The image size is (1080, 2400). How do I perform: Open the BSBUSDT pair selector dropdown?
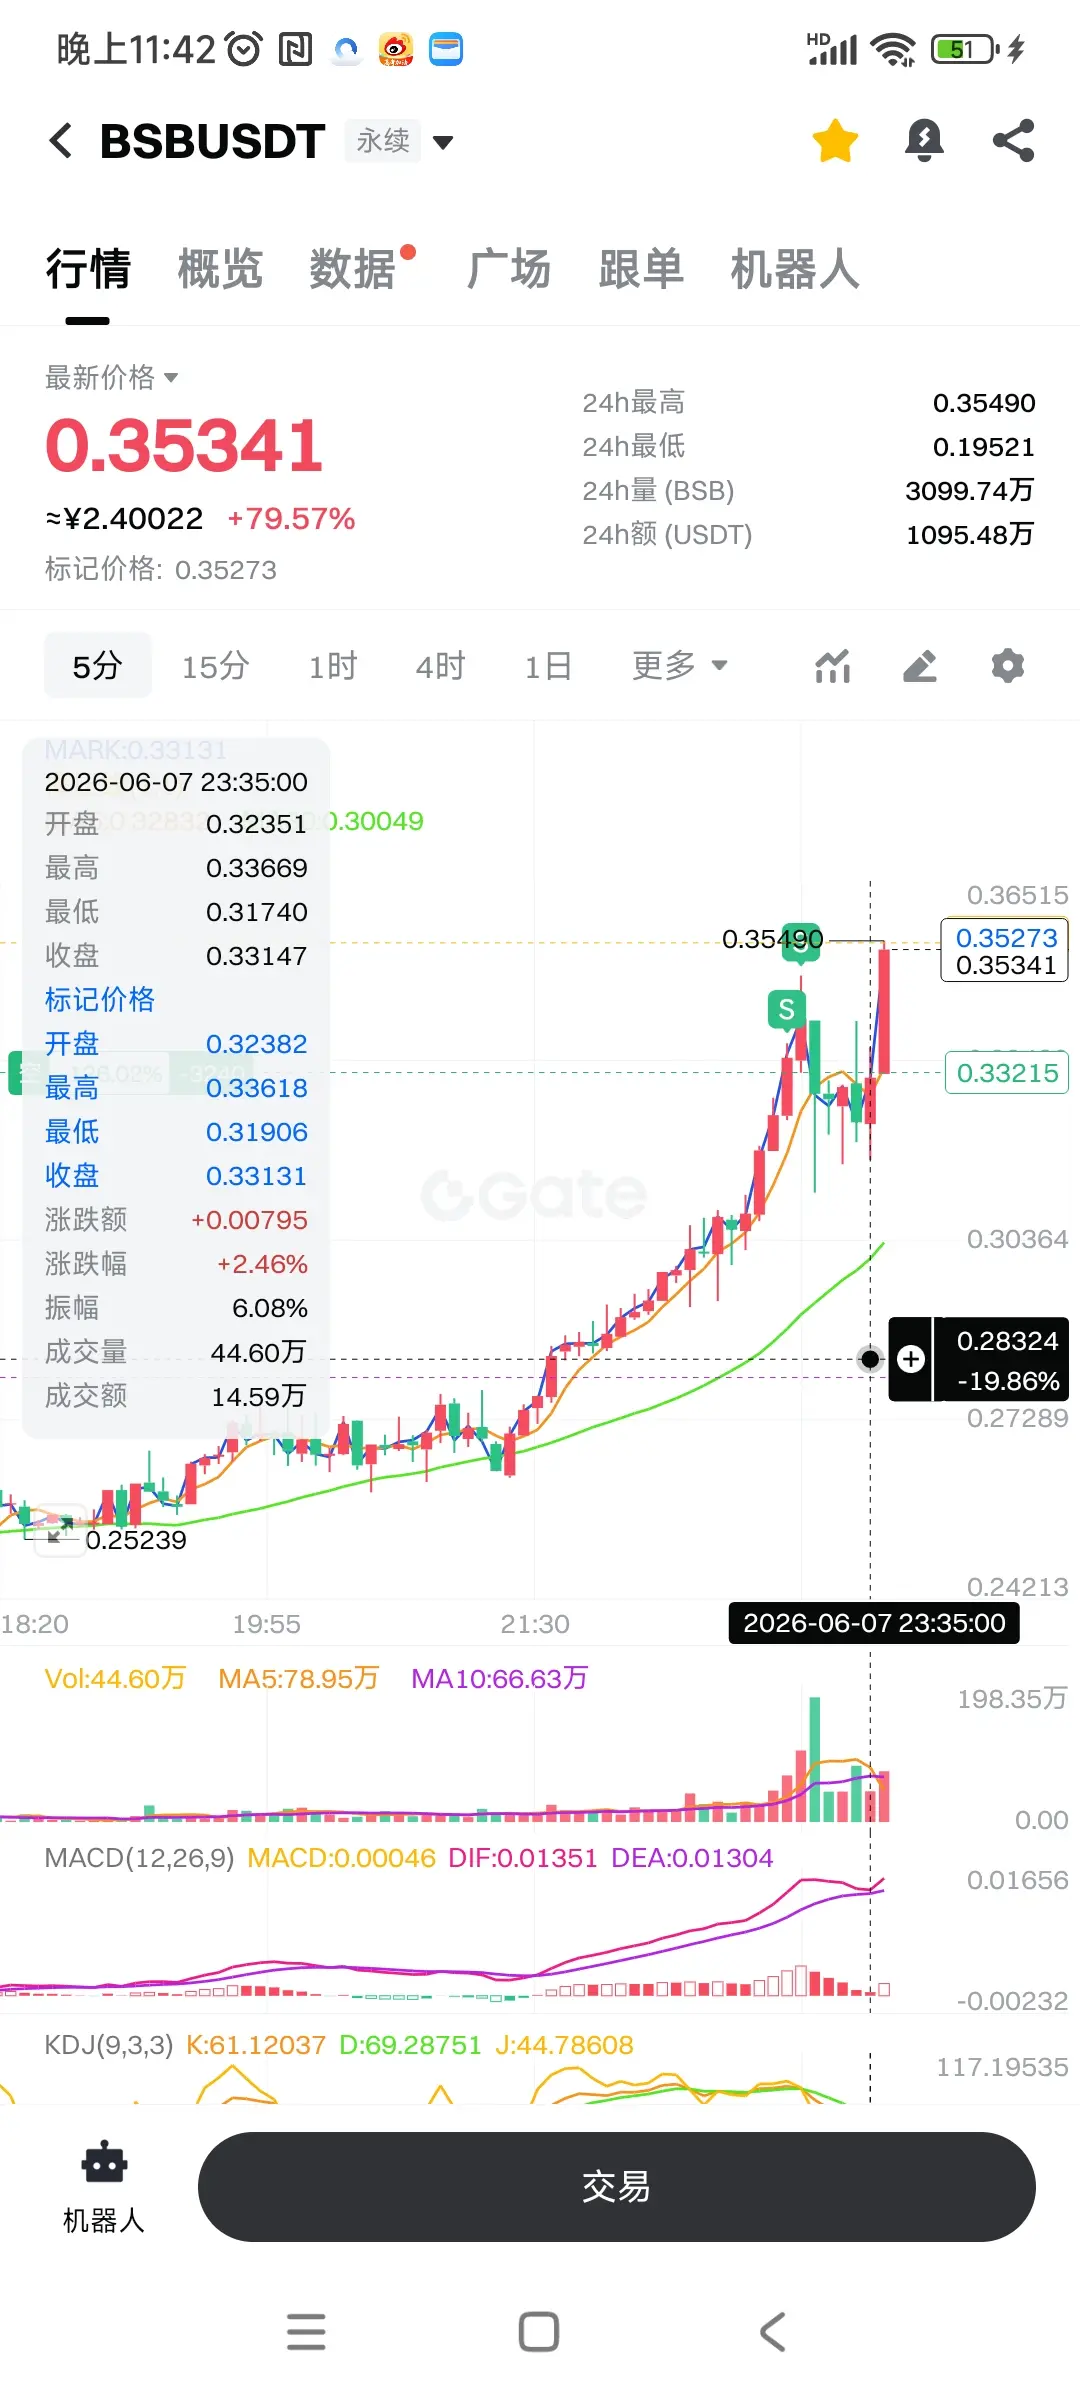(443, 142)
